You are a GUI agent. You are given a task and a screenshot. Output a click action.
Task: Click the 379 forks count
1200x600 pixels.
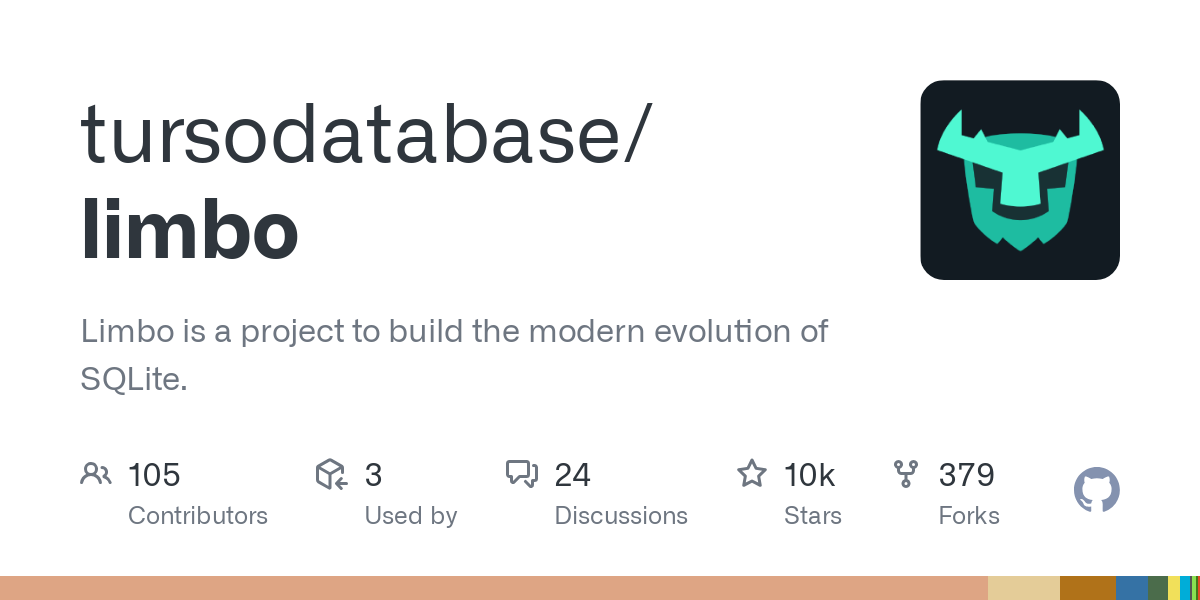pos(966,475)
